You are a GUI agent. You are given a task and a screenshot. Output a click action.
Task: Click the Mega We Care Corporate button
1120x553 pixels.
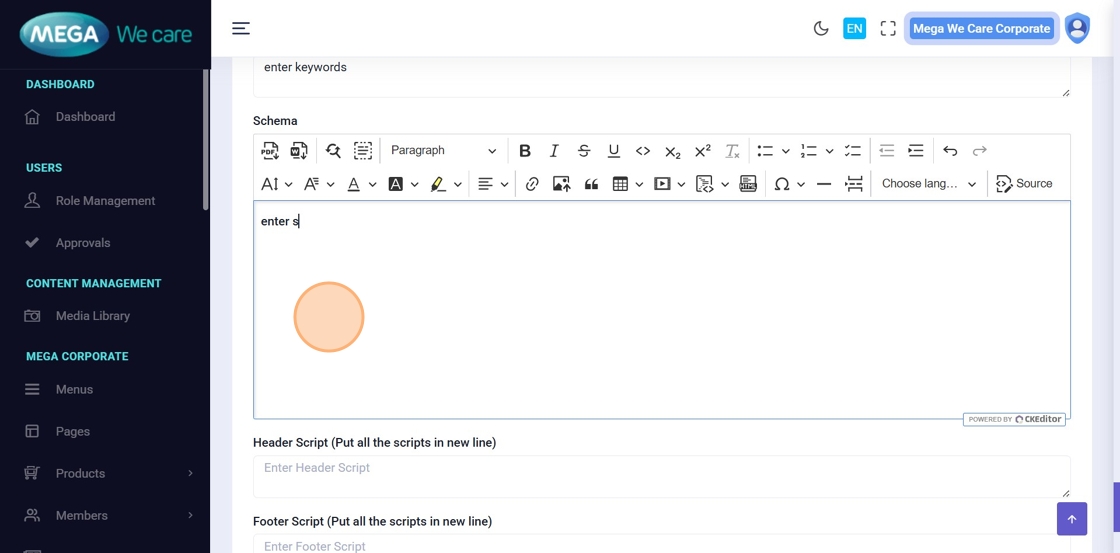tap(981, 29)
